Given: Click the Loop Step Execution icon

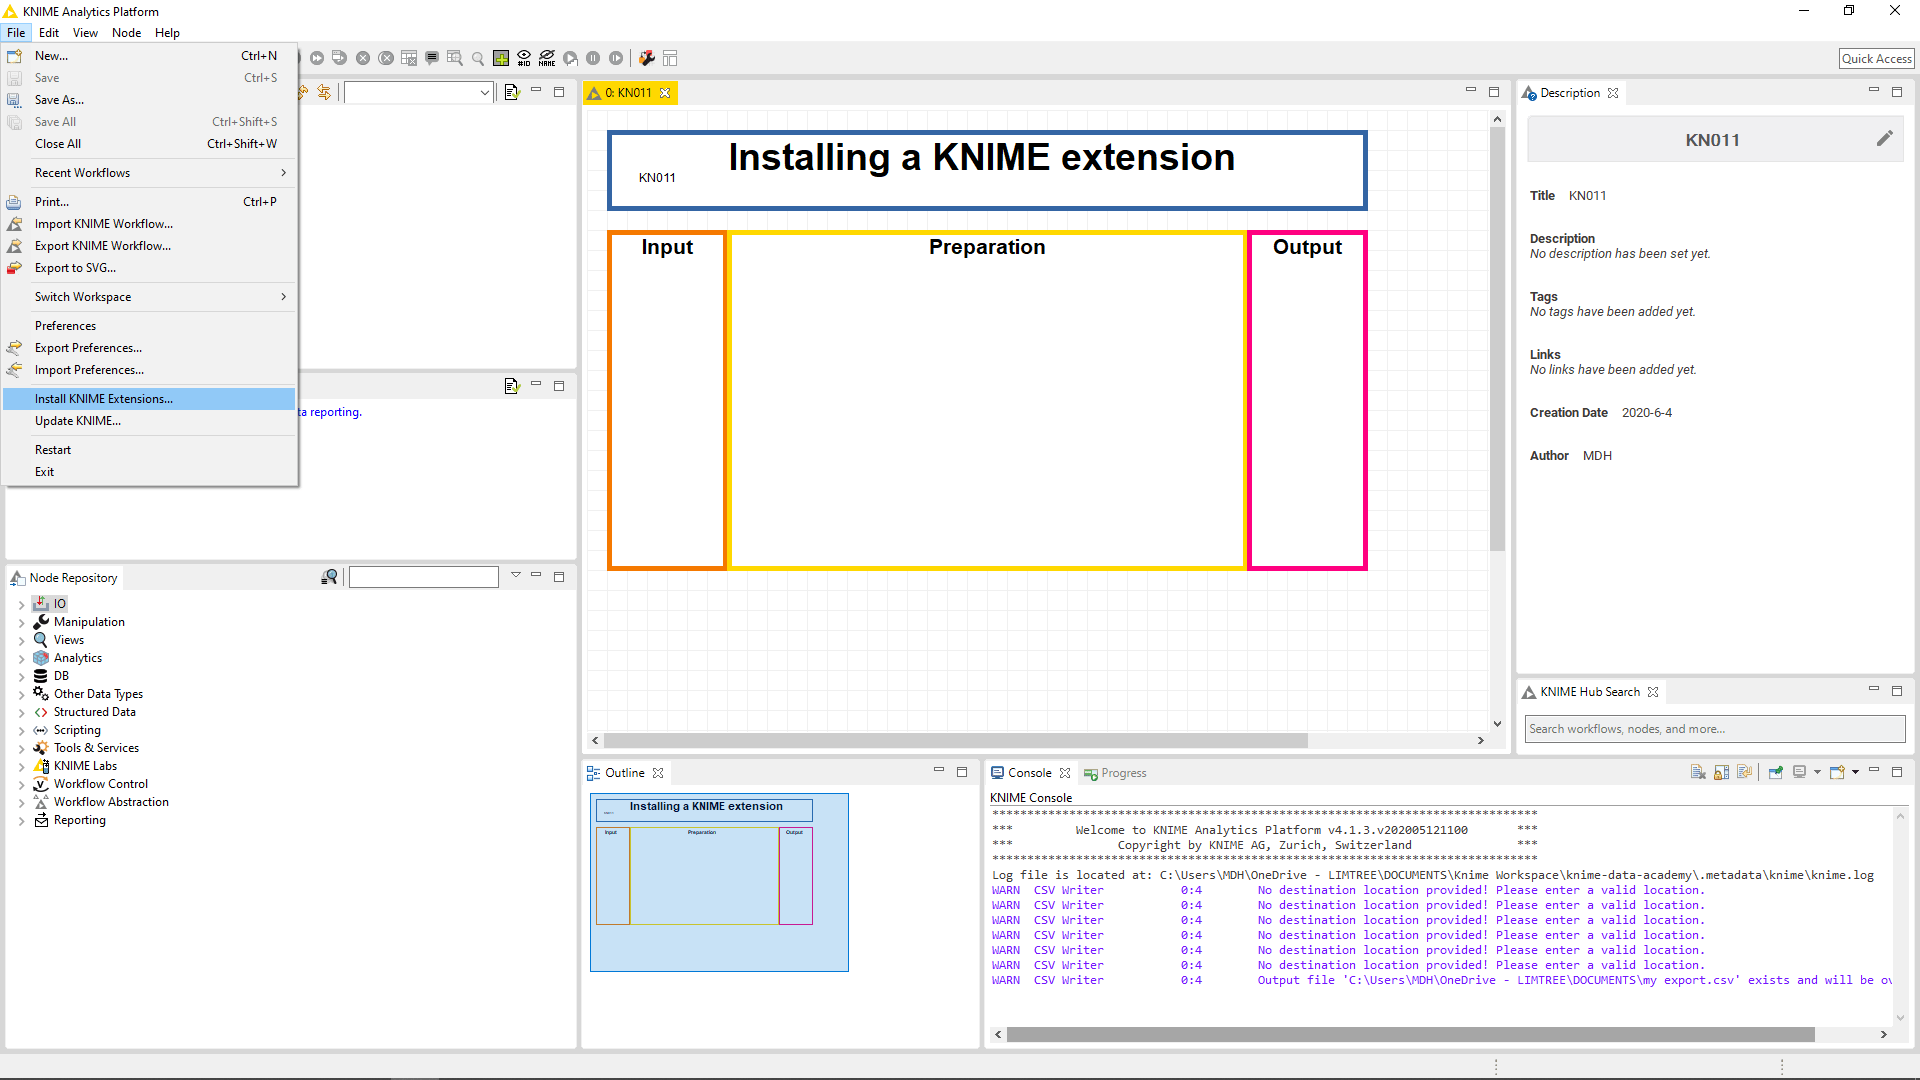Looking at the screenshot, I should [x=570, y=58].
